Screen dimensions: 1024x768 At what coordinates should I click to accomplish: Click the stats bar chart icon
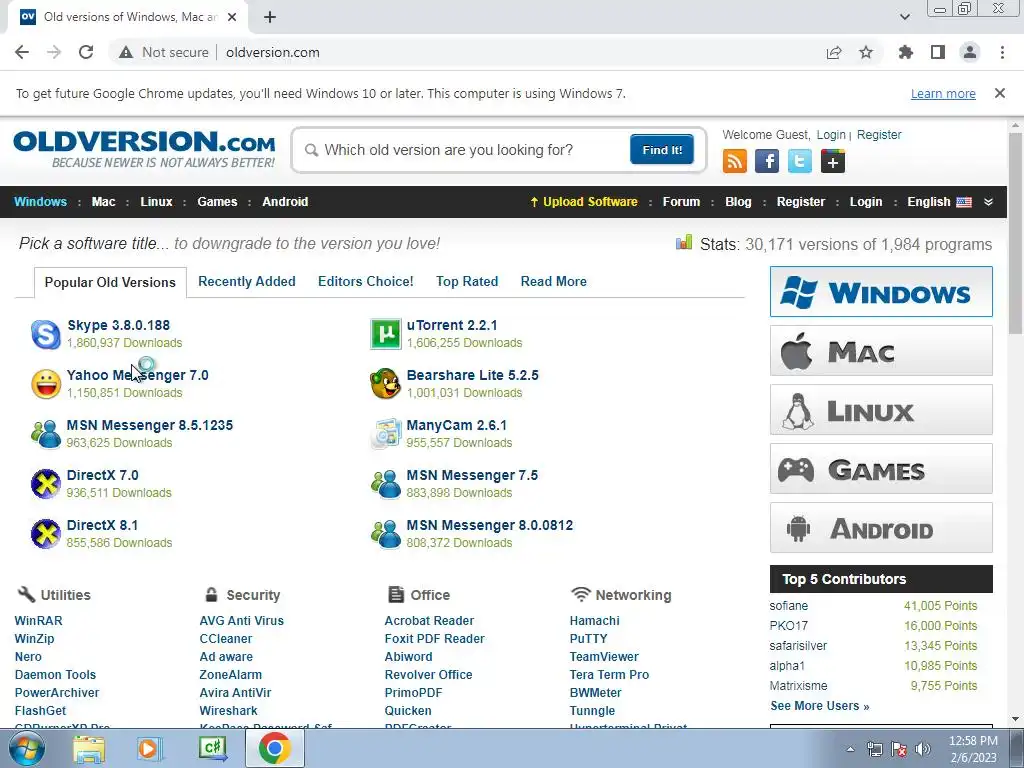click(684, 243)
